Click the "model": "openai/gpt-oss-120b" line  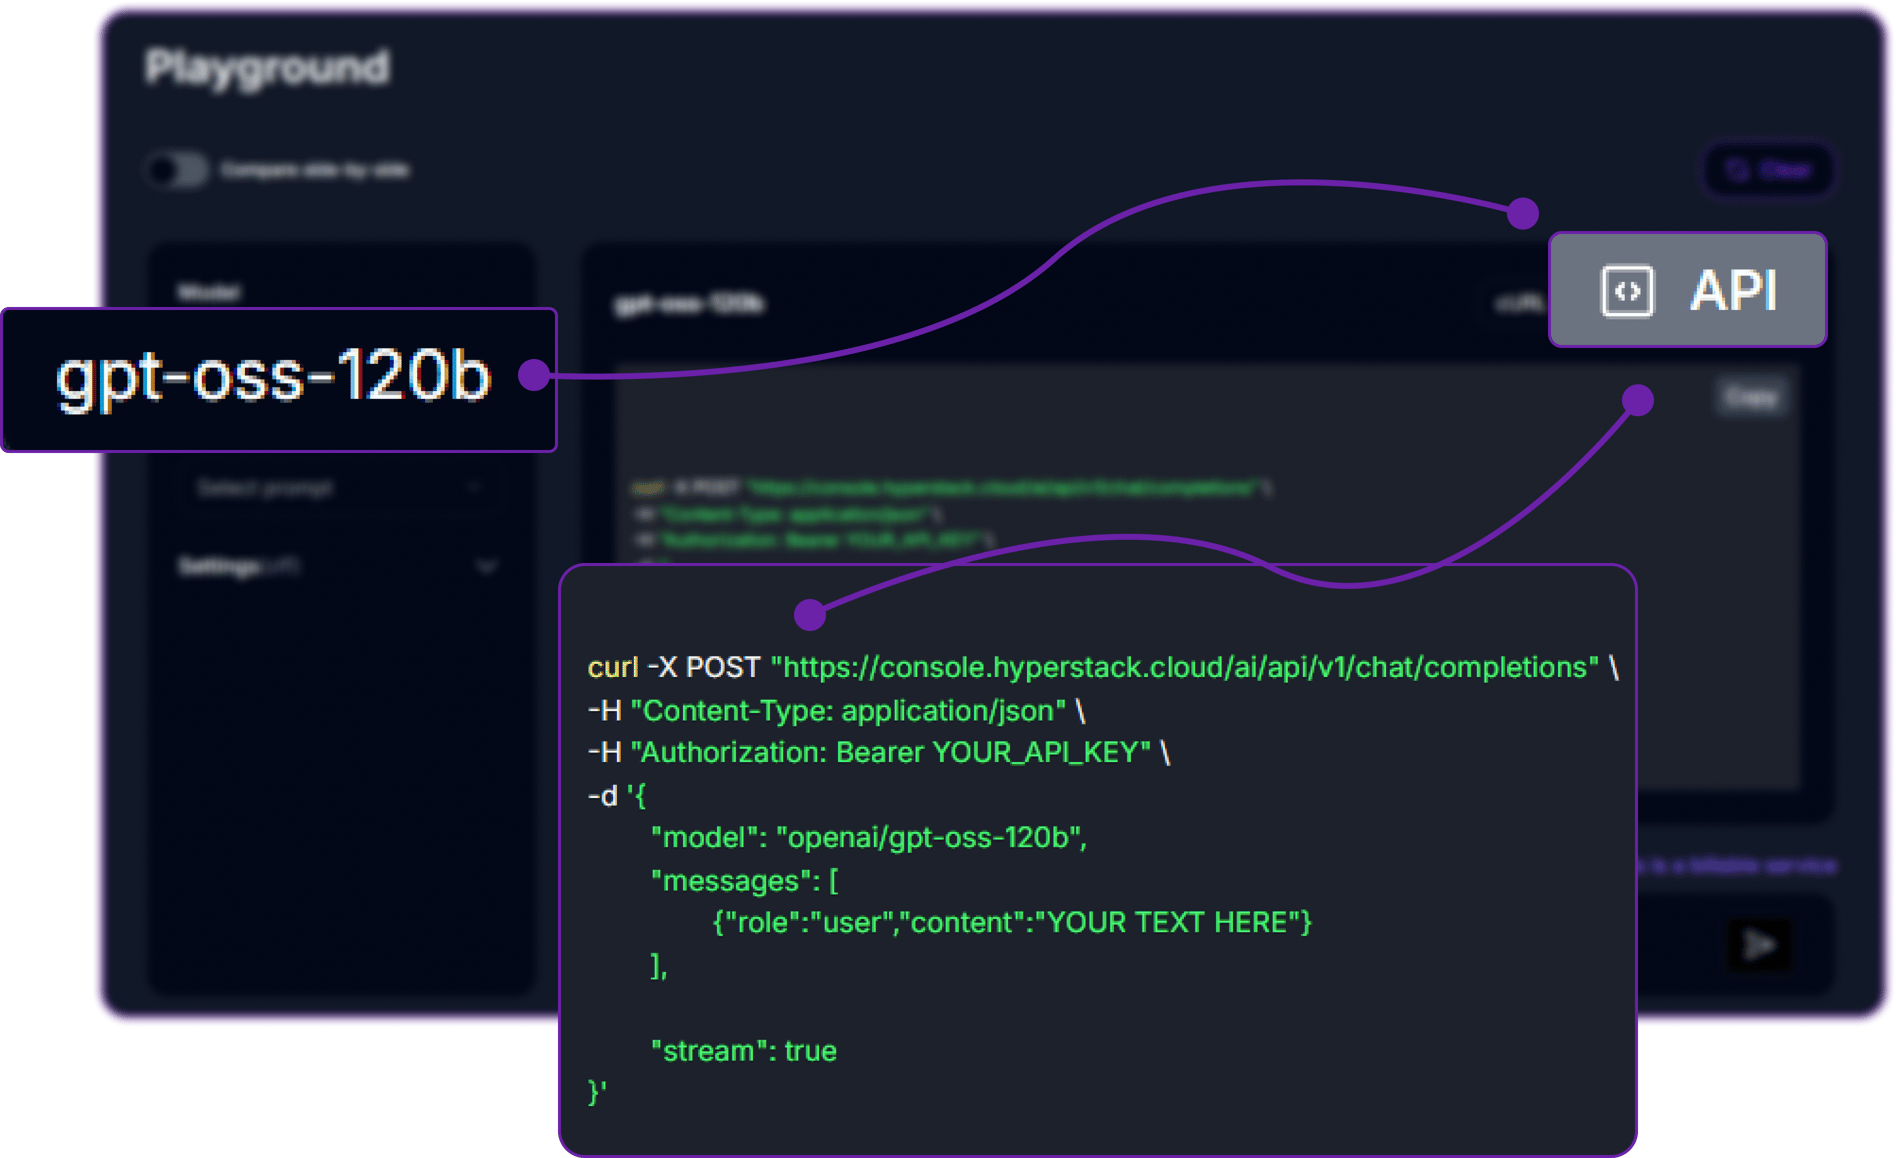click(x=868, y=837)
